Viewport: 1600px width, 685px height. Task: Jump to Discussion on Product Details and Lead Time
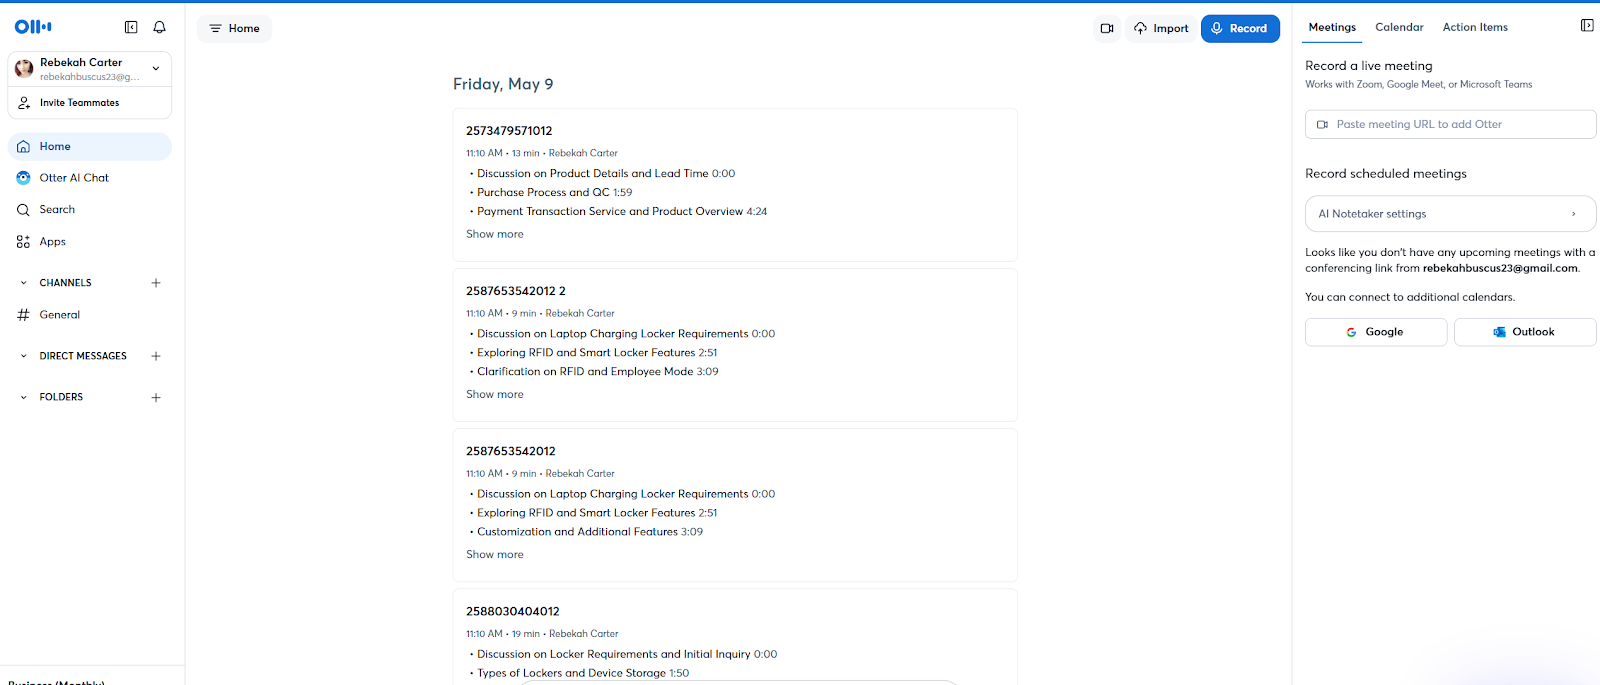pos(606,173)
